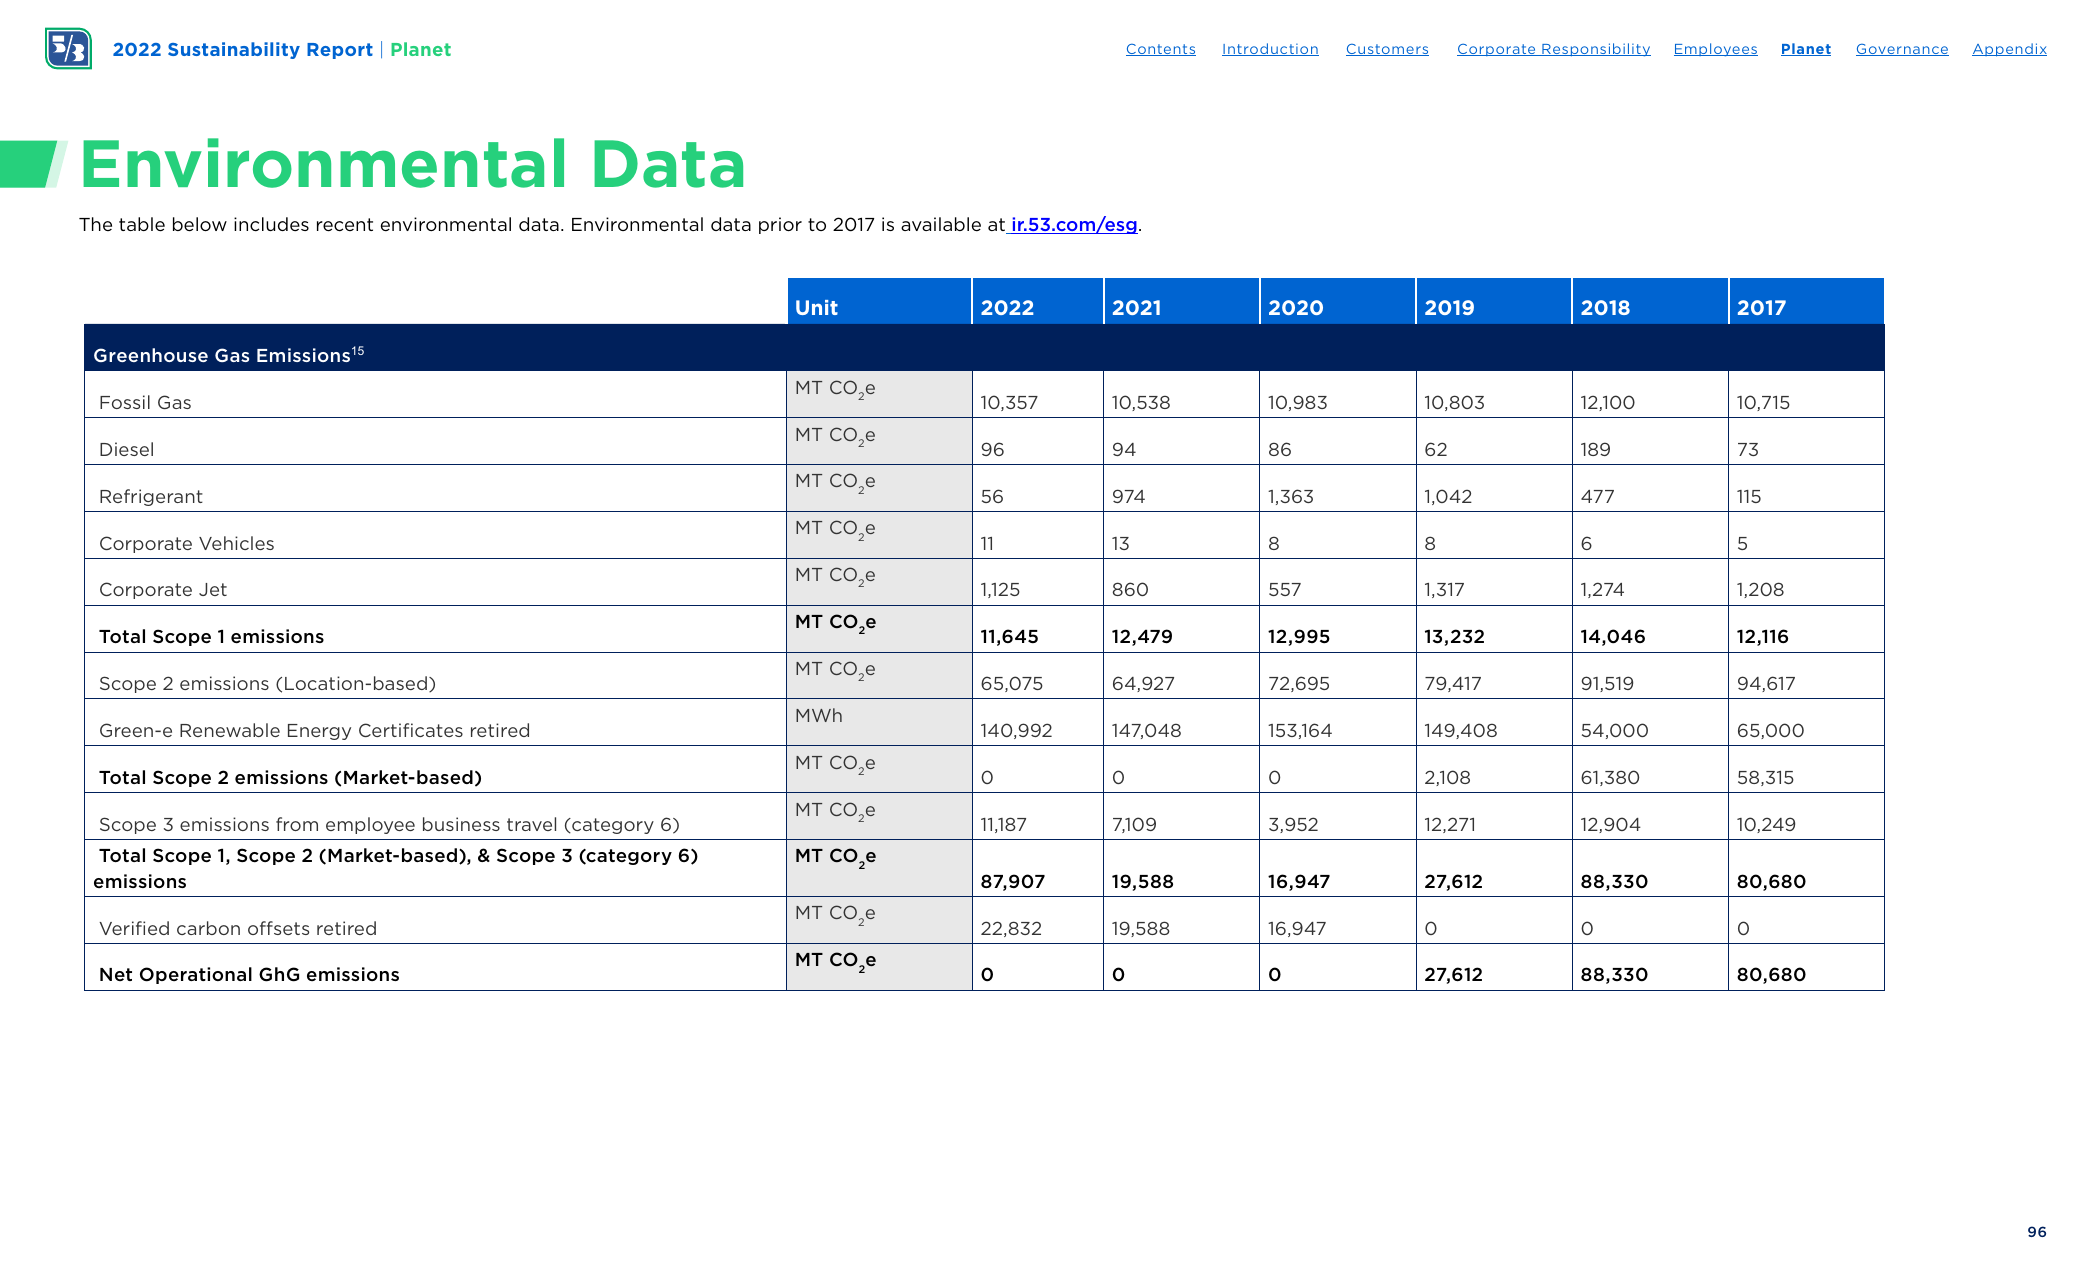Select the 2022 column header
This screenshot has width=2100, height=1275.
[1037, 301]
